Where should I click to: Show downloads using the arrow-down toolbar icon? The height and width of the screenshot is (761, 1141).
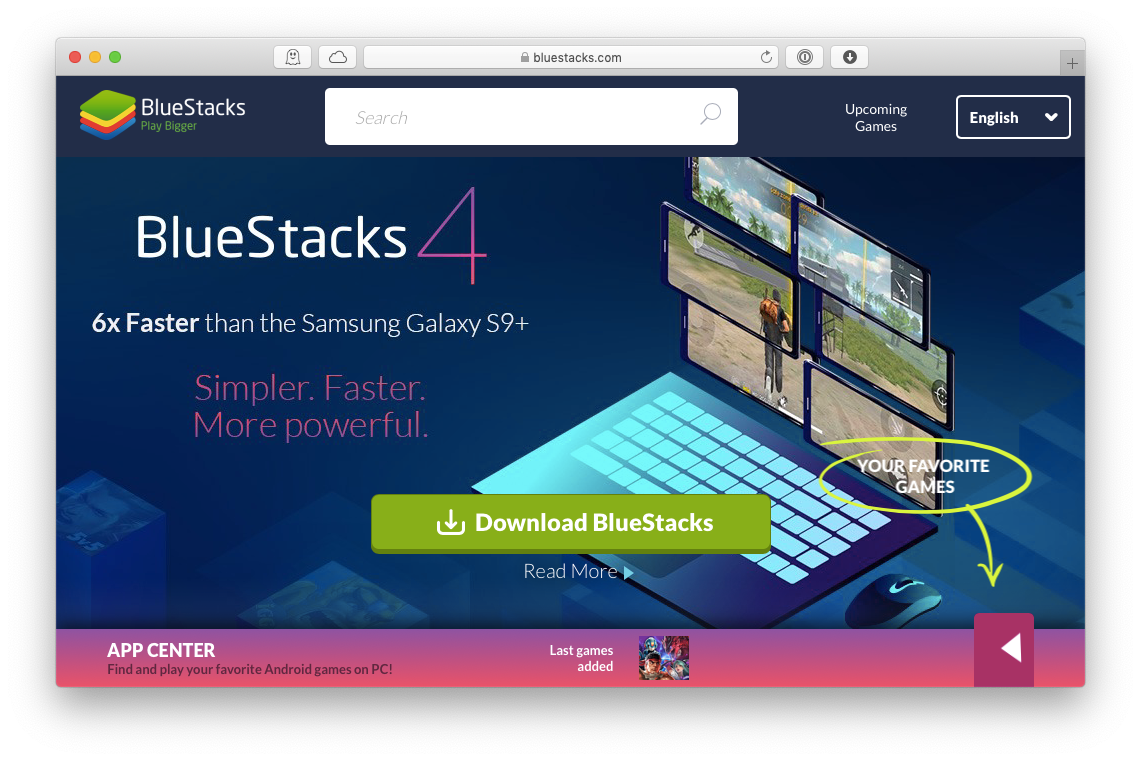(849, 57)
